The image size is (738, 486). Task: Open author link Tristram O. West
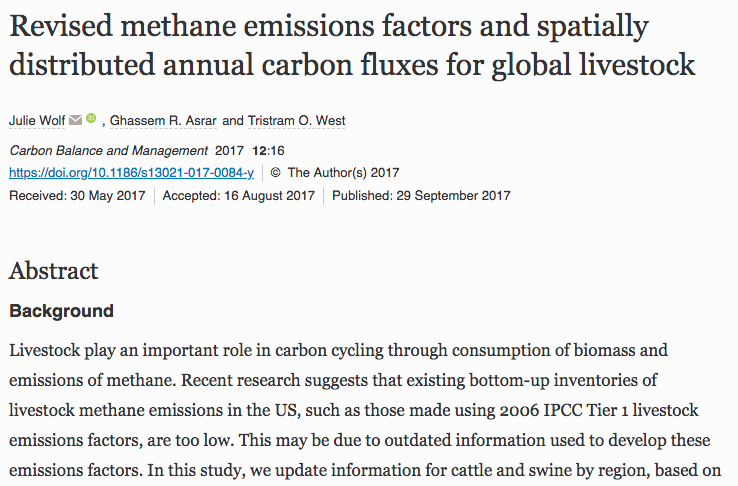297,120
